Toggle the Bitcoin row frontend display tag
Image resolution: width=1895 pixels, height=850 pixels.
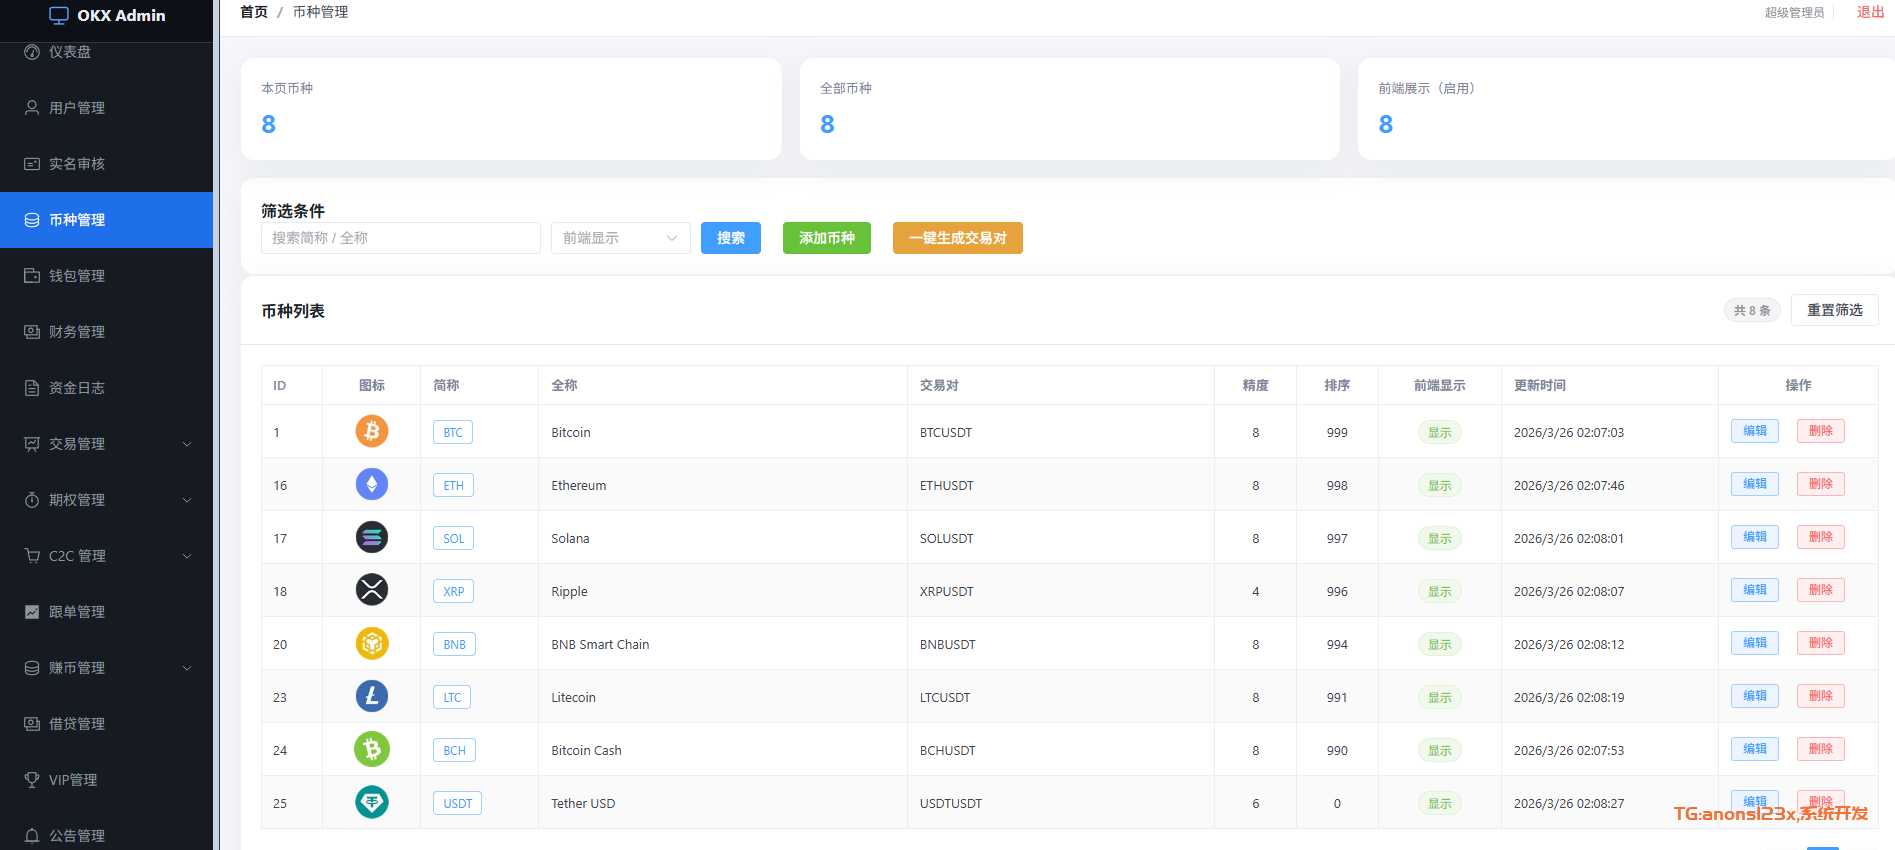pyautogui.click(x=1439, y=432)
